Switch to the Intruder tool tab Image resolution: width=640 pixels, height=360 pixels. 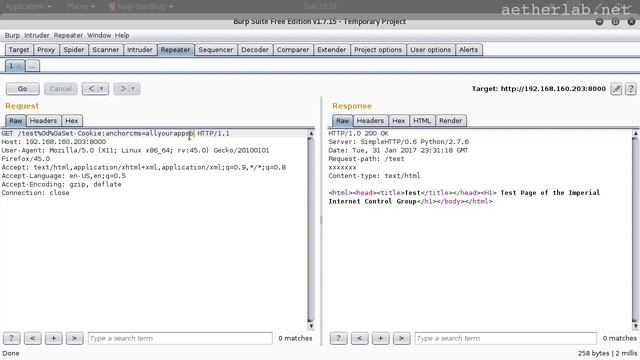[140, 50]
